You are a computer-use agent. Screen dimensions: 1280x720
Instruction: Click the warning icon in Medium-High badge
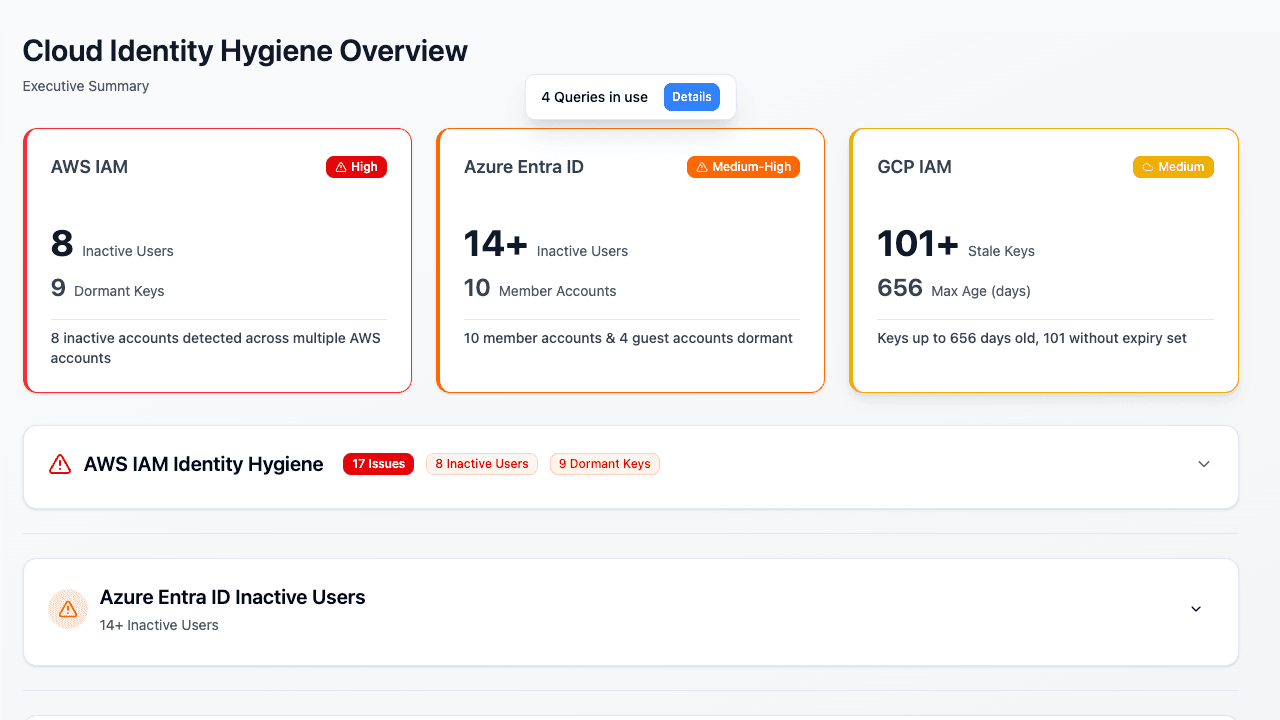click(702, 167)
